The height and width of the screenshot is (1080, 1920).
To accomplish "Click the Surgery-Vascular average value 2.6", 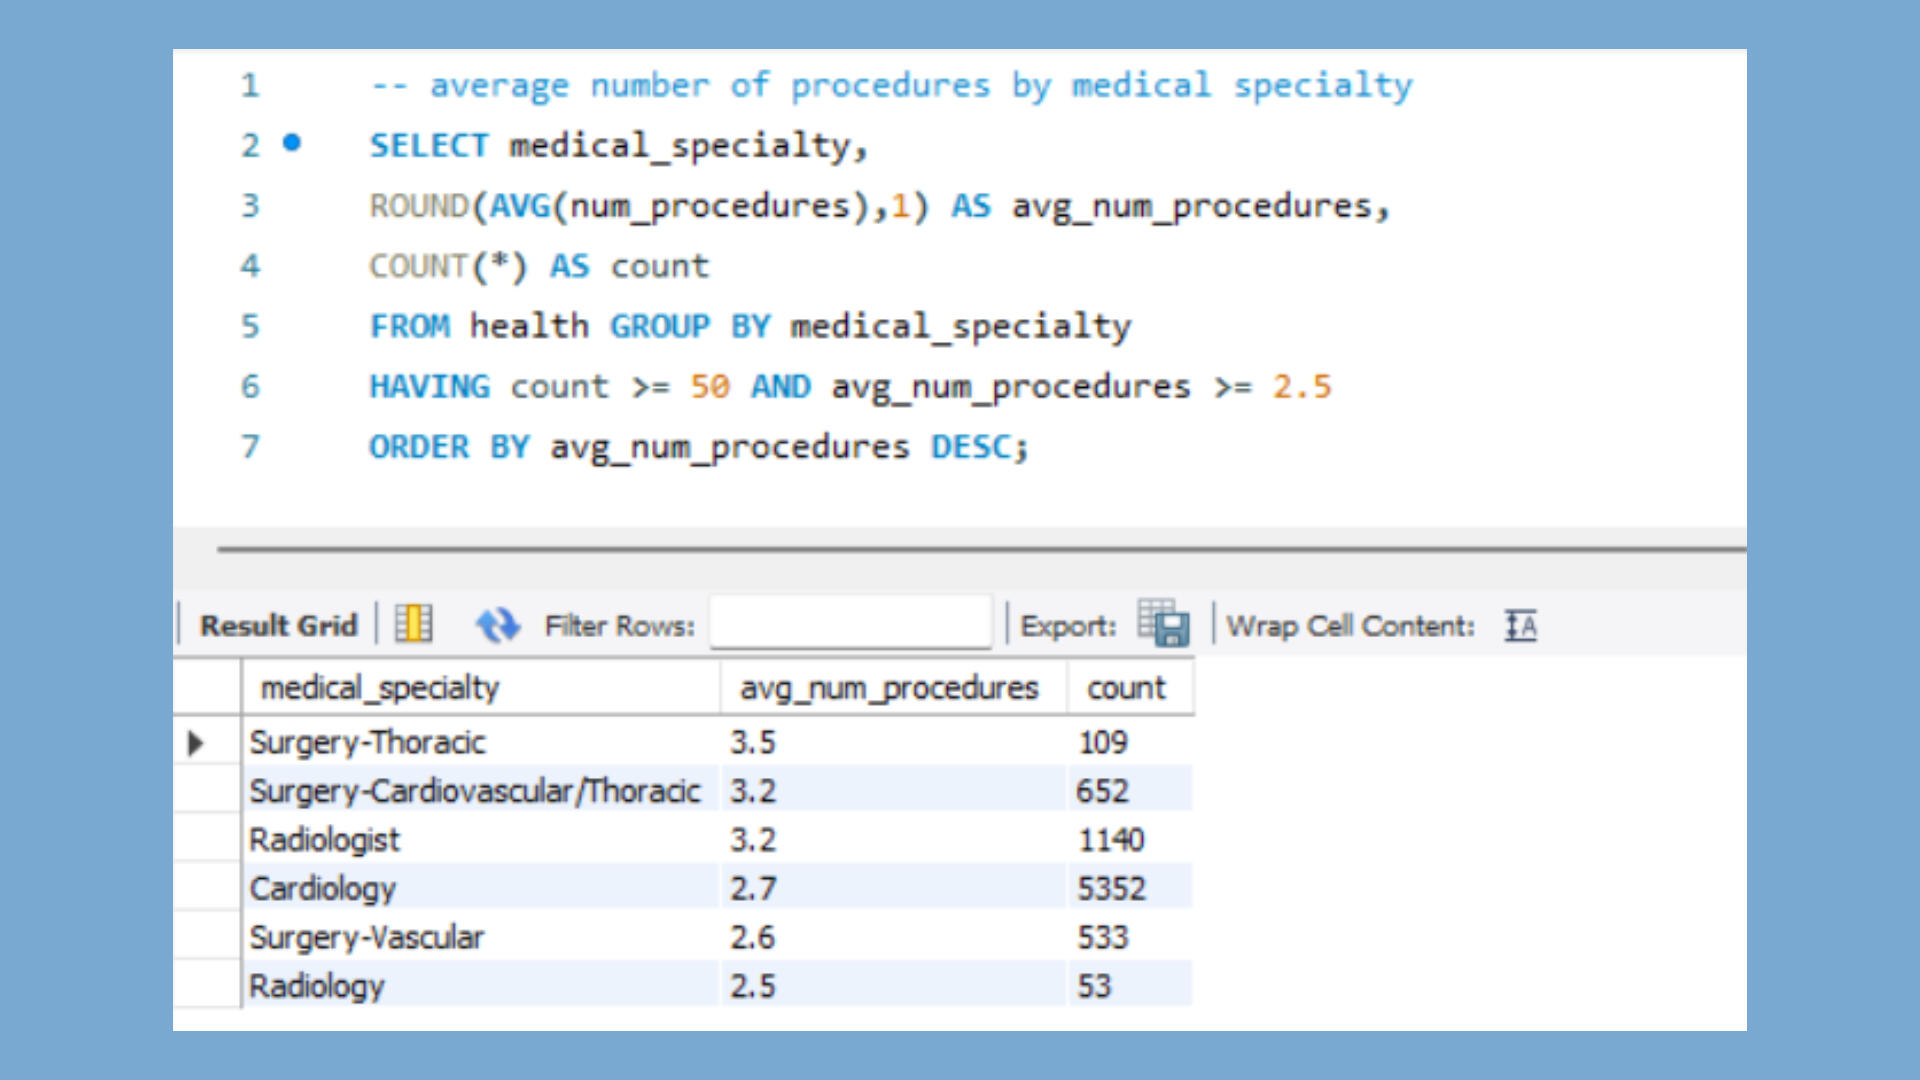I will pos(752,937).
